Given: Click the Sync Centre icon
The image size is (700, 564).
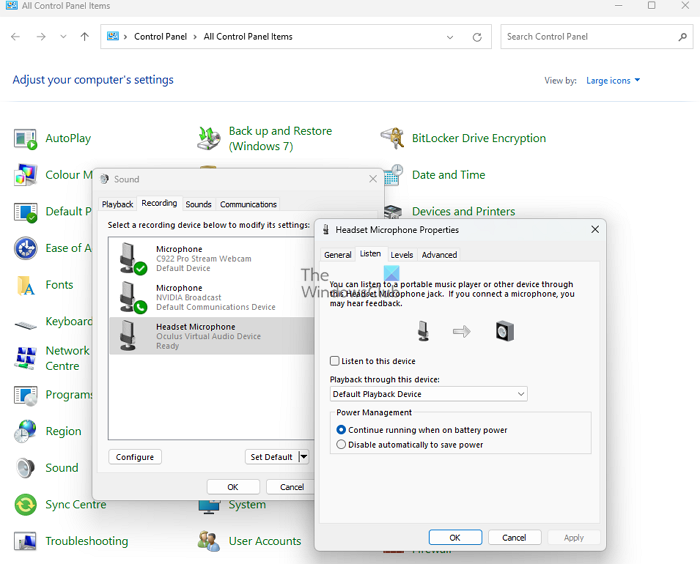Looking at the screenshot, I should 26,505.
